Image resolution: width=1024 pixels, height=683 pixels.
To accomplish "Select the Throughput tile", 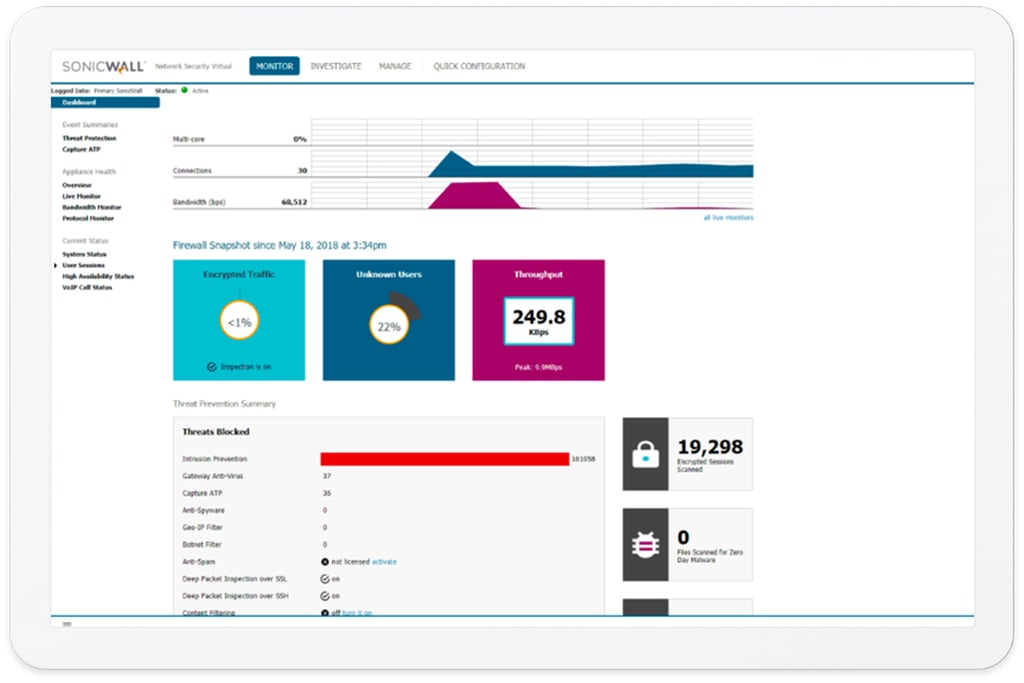I will (x=537, y=319).
